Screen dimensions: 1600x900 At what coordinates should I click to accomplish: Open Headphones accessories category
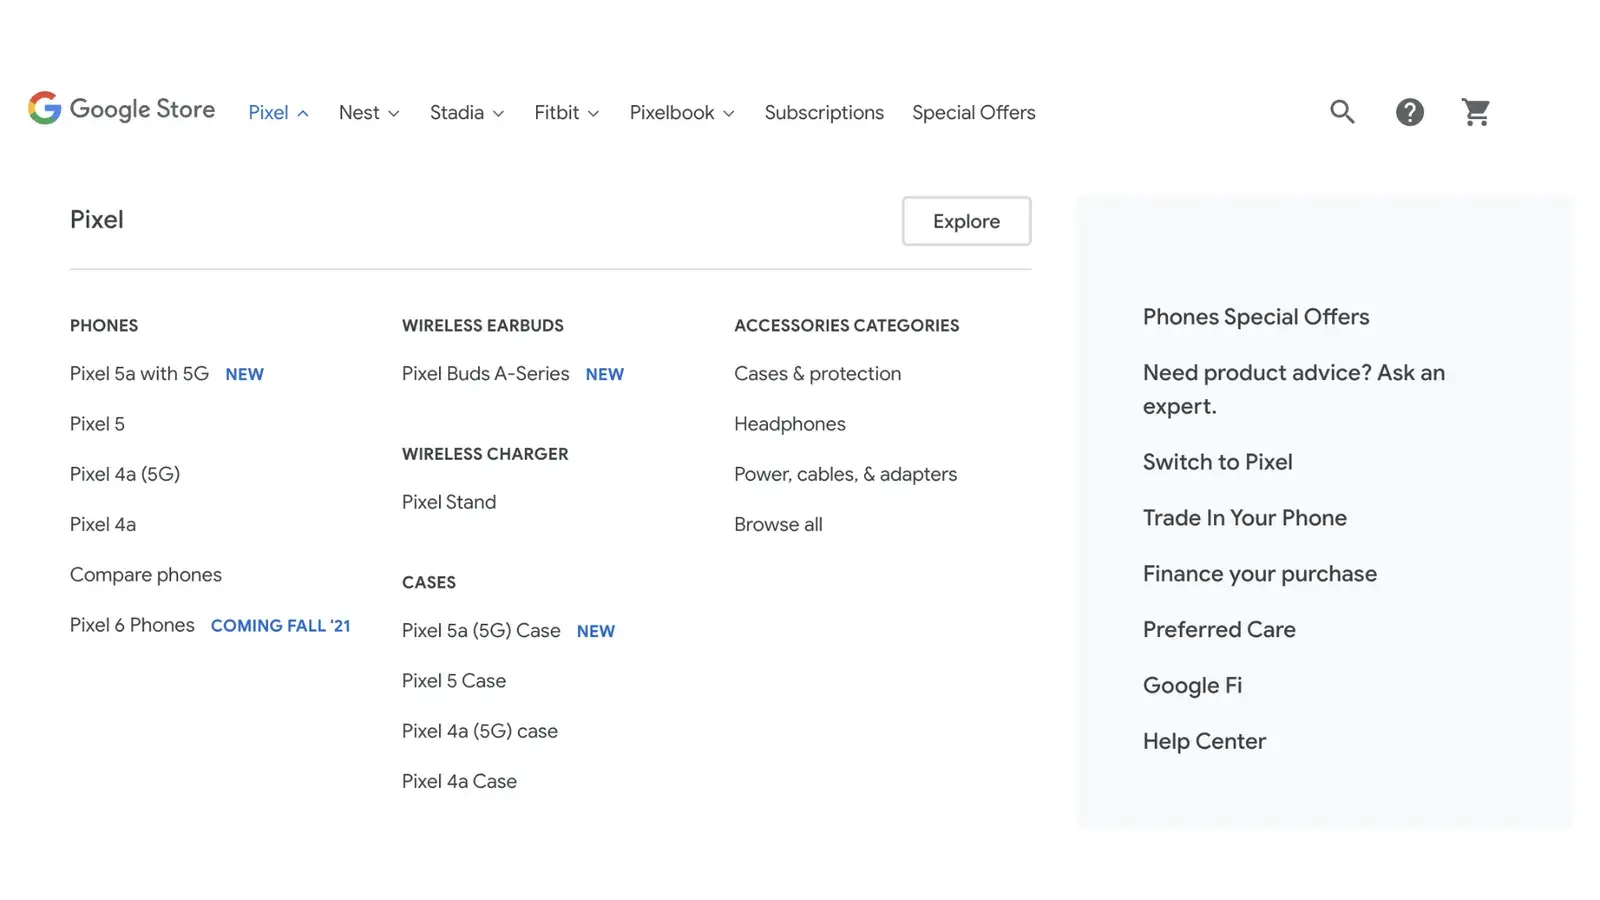click(x=790, y=424)
